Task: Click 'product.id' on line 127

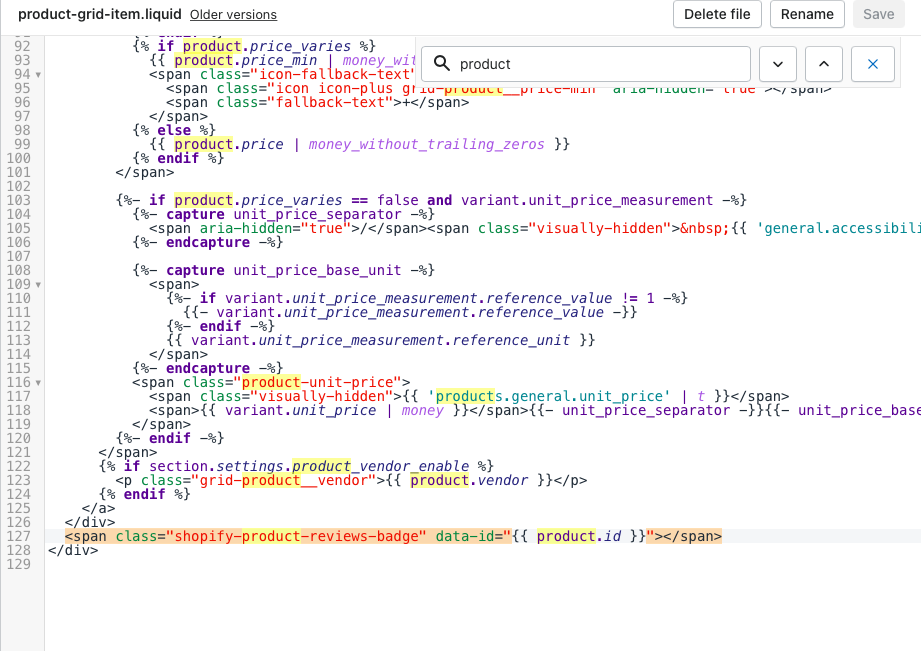Action: point(579,536)
